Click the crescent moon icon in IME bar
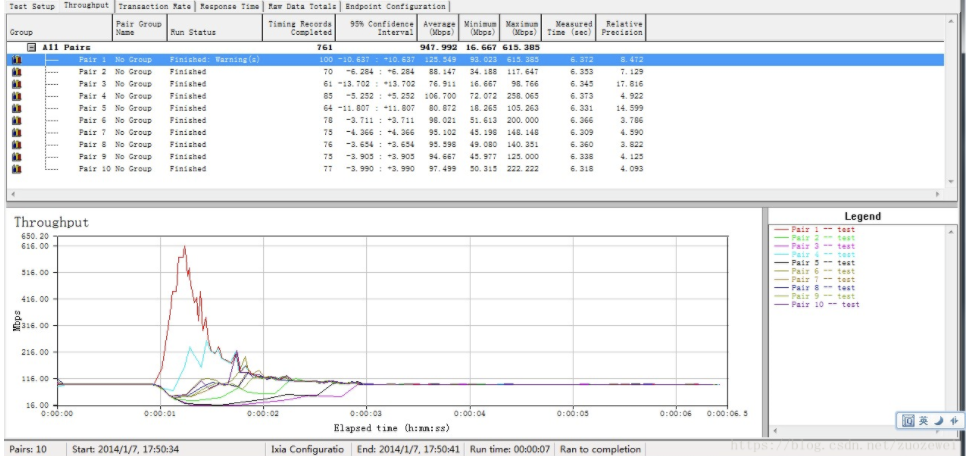 click(938, 421)
